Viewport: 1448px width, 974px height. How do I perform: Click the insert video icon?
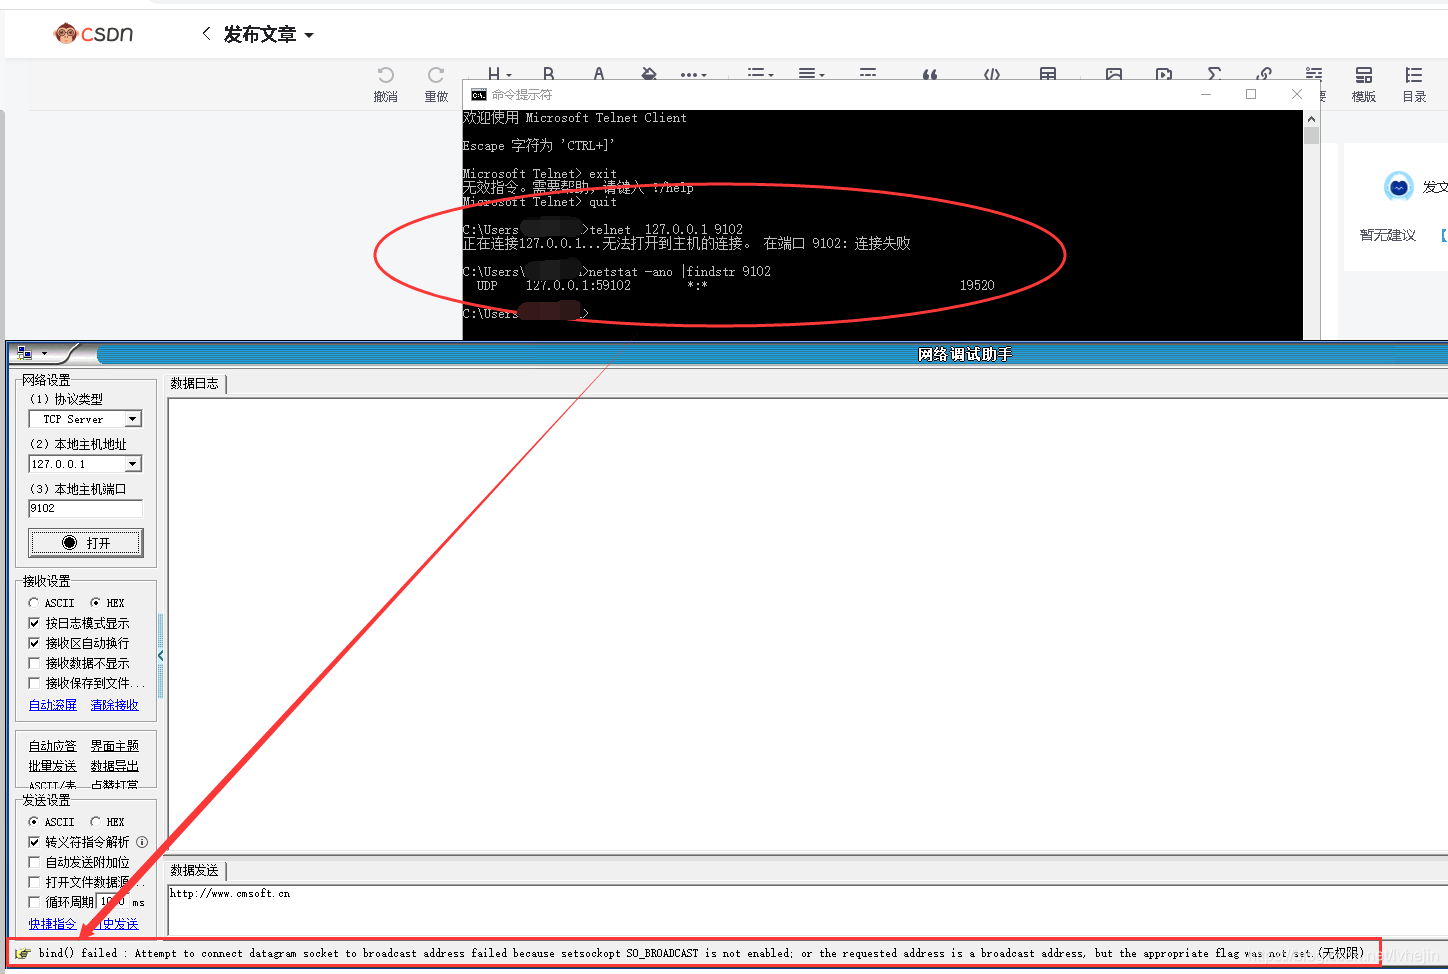tap(1164, 74)
